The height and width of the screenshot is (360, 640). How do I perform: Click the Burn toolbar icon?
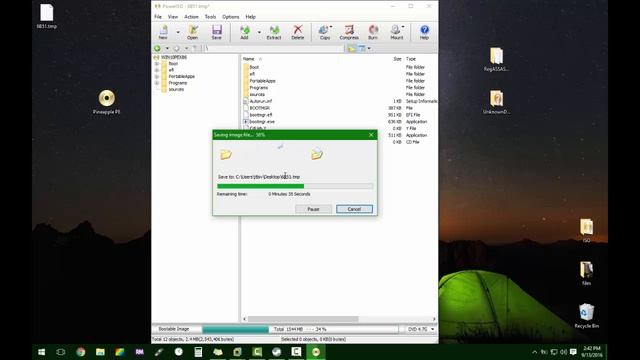[373, 32]
